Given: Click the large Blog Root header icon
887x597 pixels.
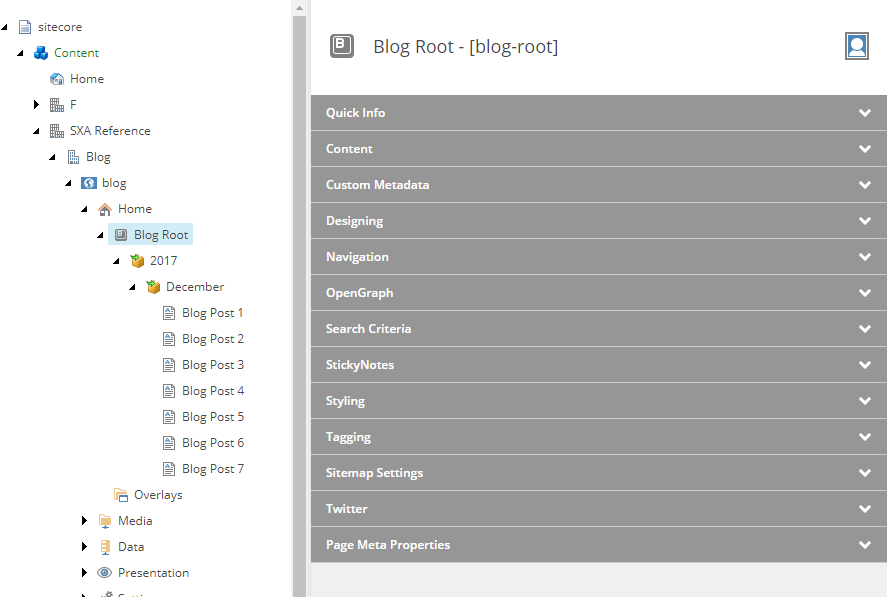Looking at the screenshot, I should [x=342, y=46].
